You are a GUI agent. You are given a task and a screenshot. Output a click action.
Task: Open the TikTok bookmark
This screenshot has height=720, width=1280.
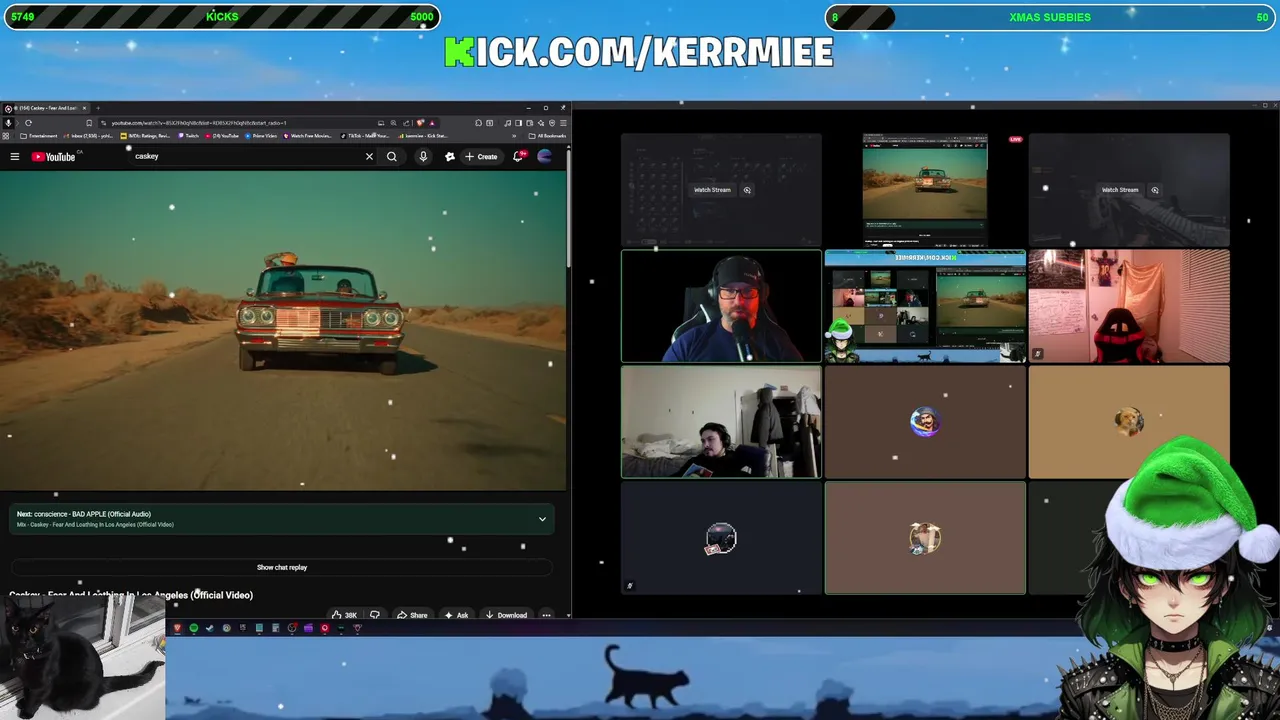click(x=365, y=135)
